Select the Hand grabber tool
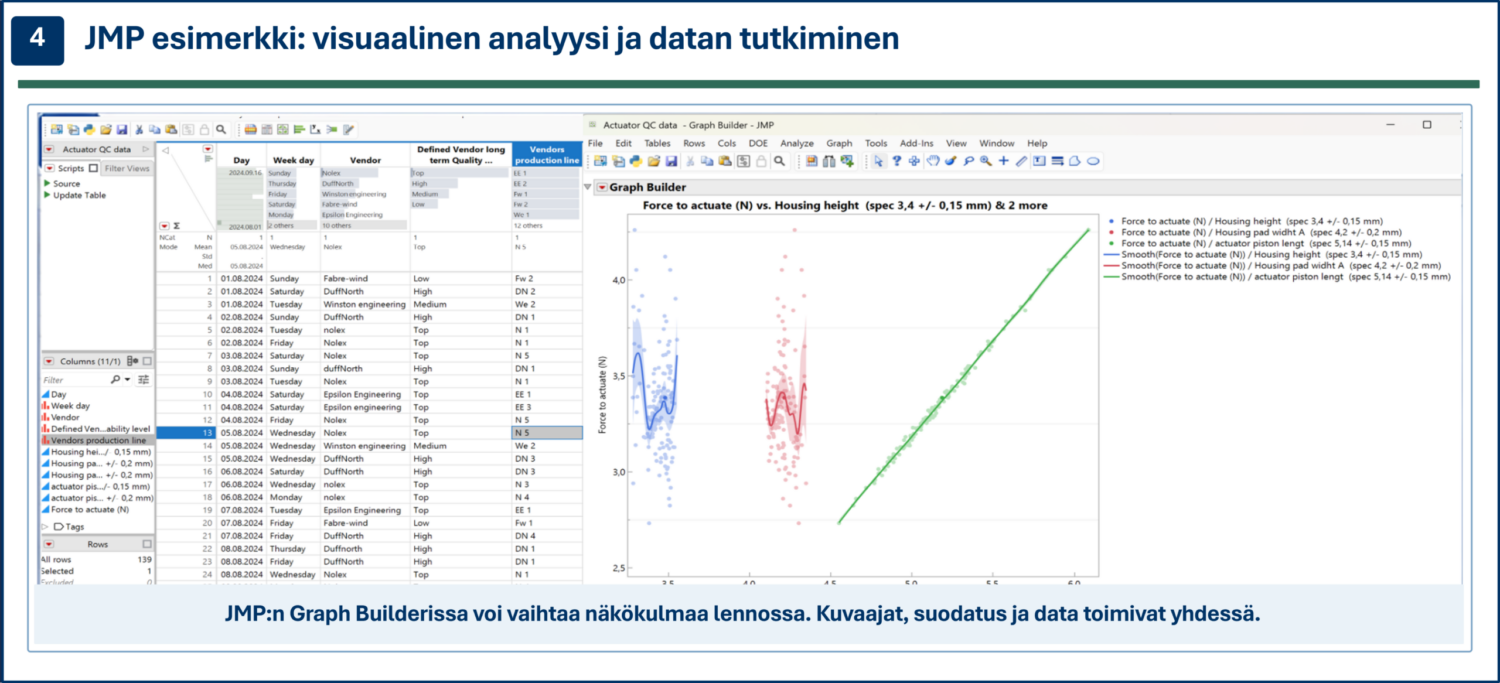Image resolution: width=1500 pixels, height=683 pixels. coord(933,160)
